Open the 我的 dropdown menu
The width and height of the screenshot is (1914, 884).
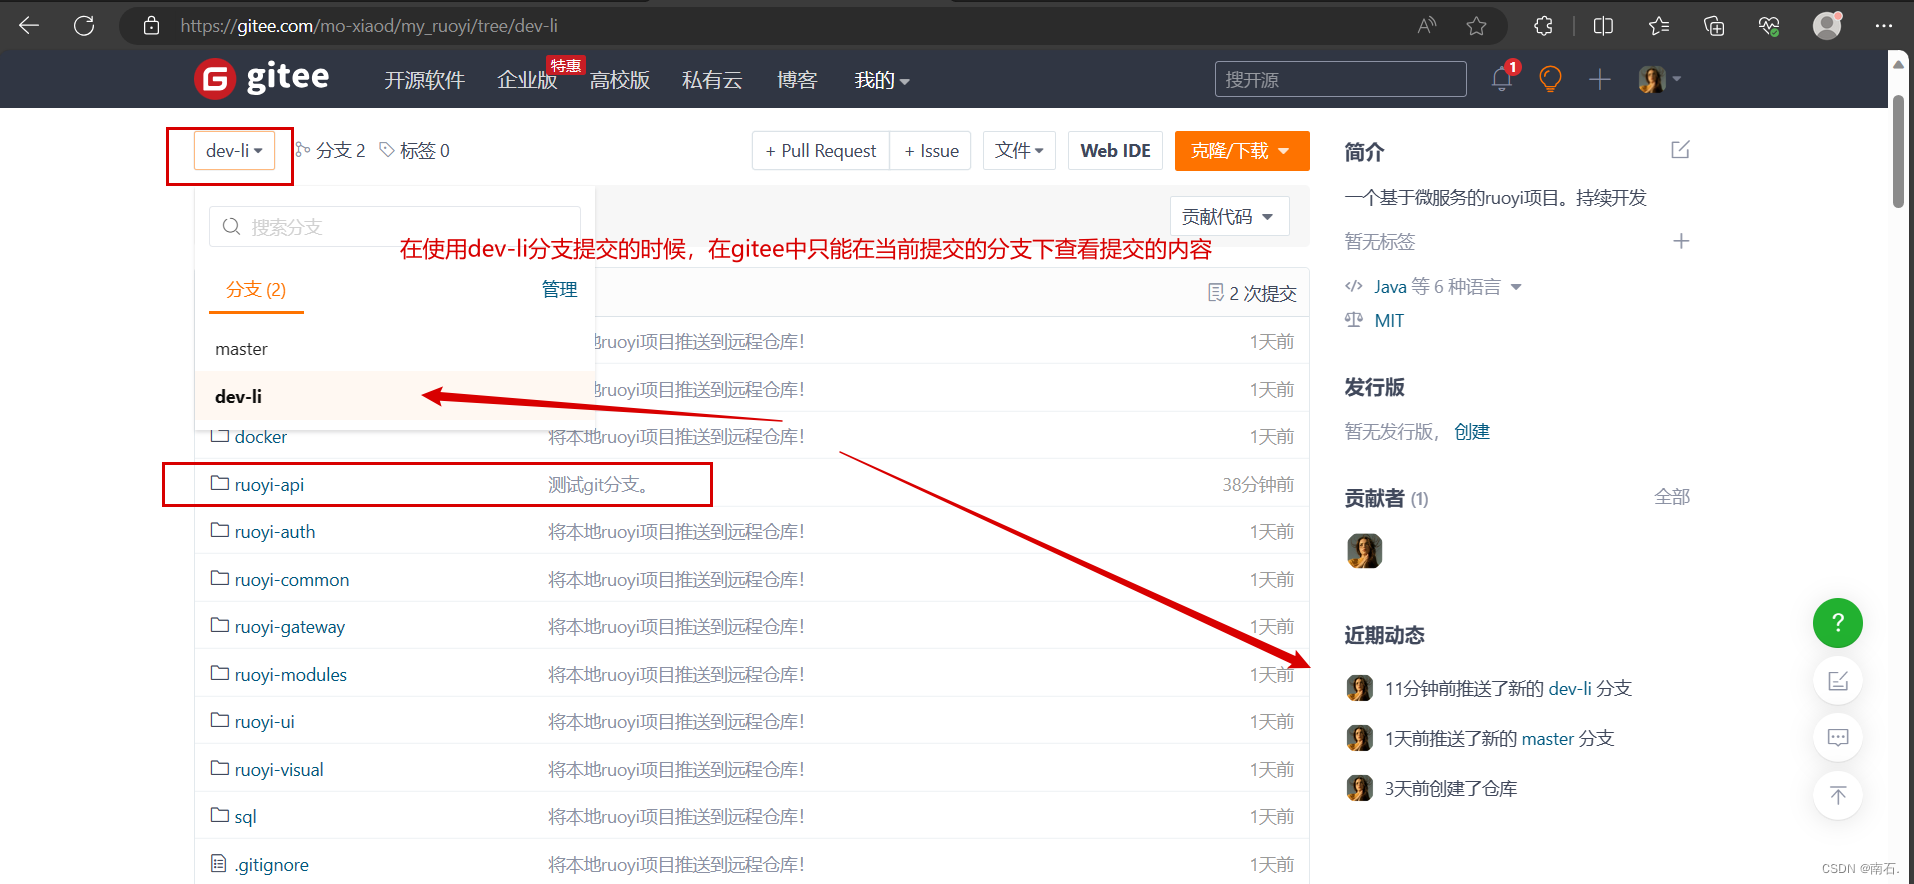(x=882, y=80)
